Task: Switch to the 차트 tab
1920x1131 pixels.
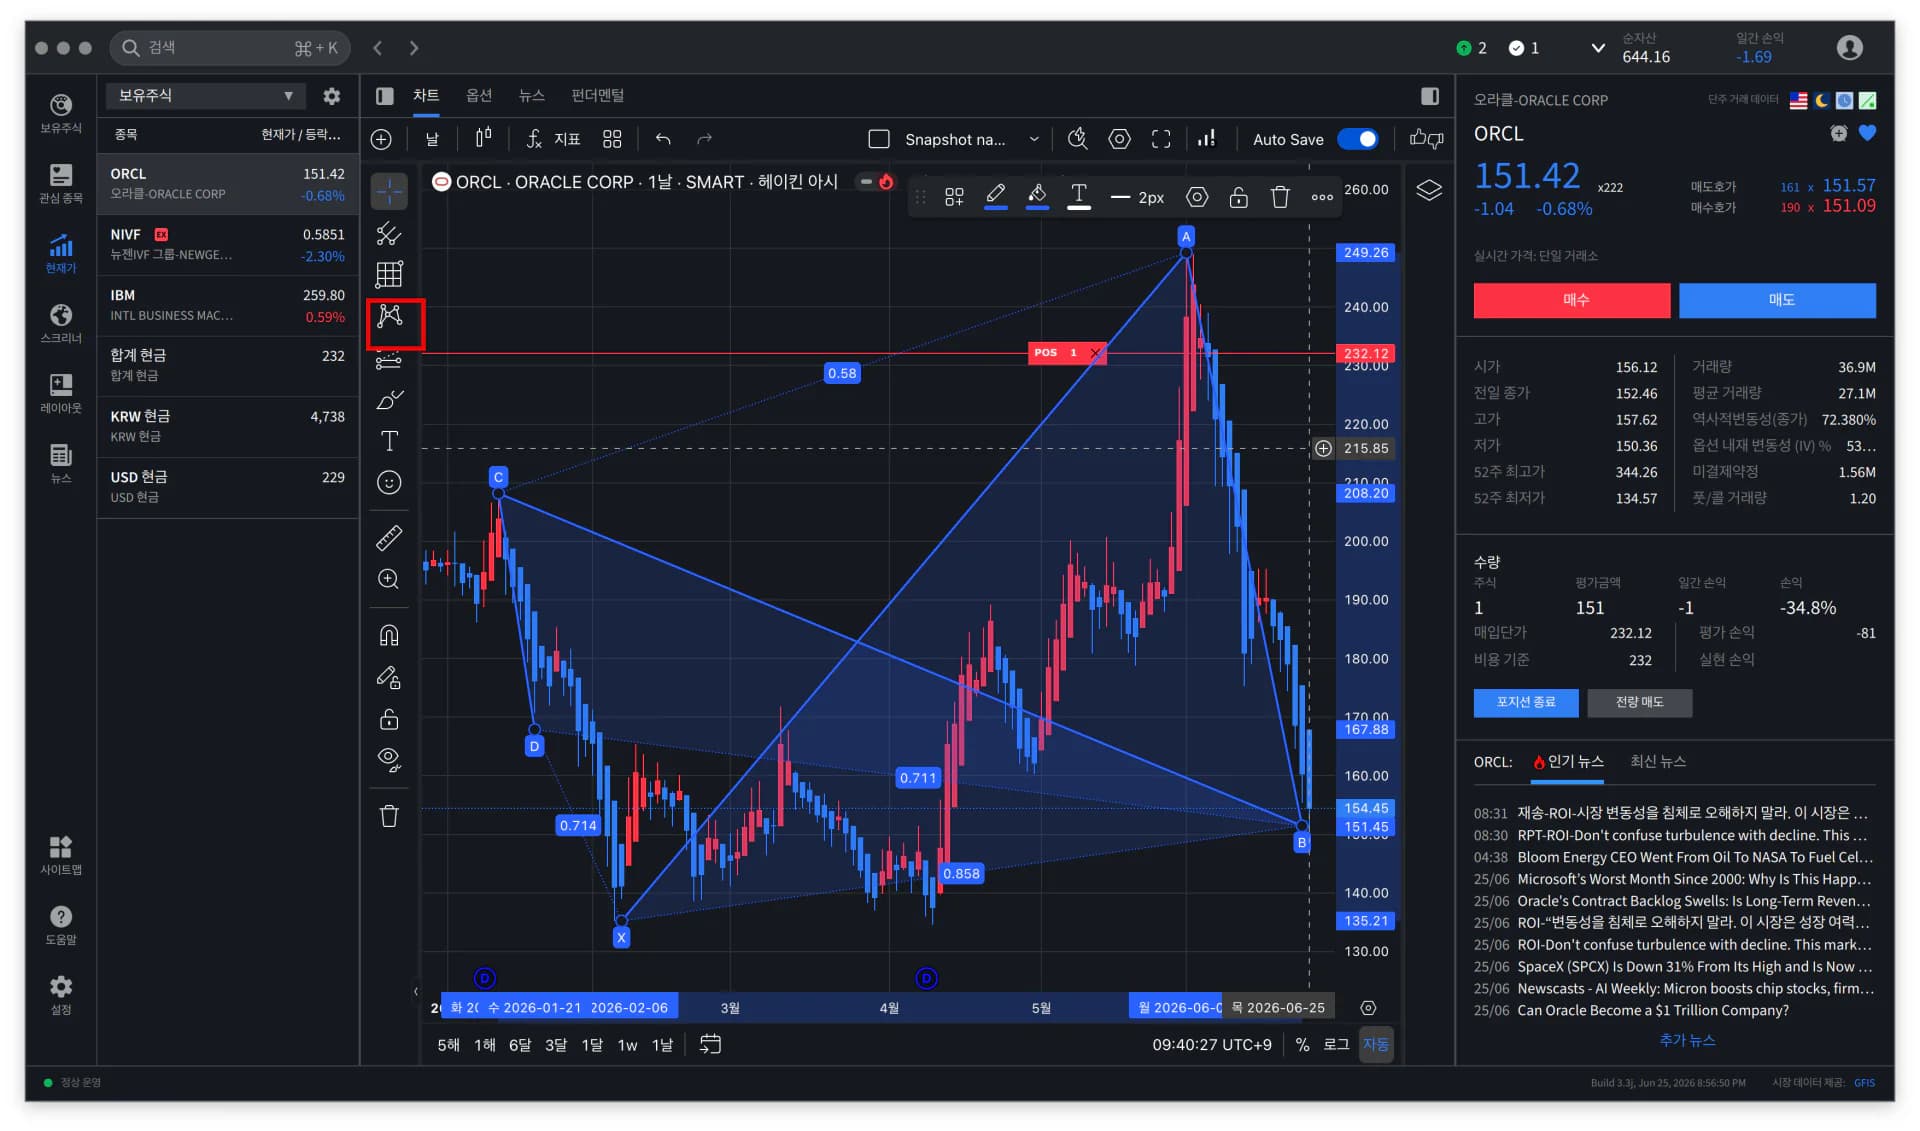Action: click(426, 95)
